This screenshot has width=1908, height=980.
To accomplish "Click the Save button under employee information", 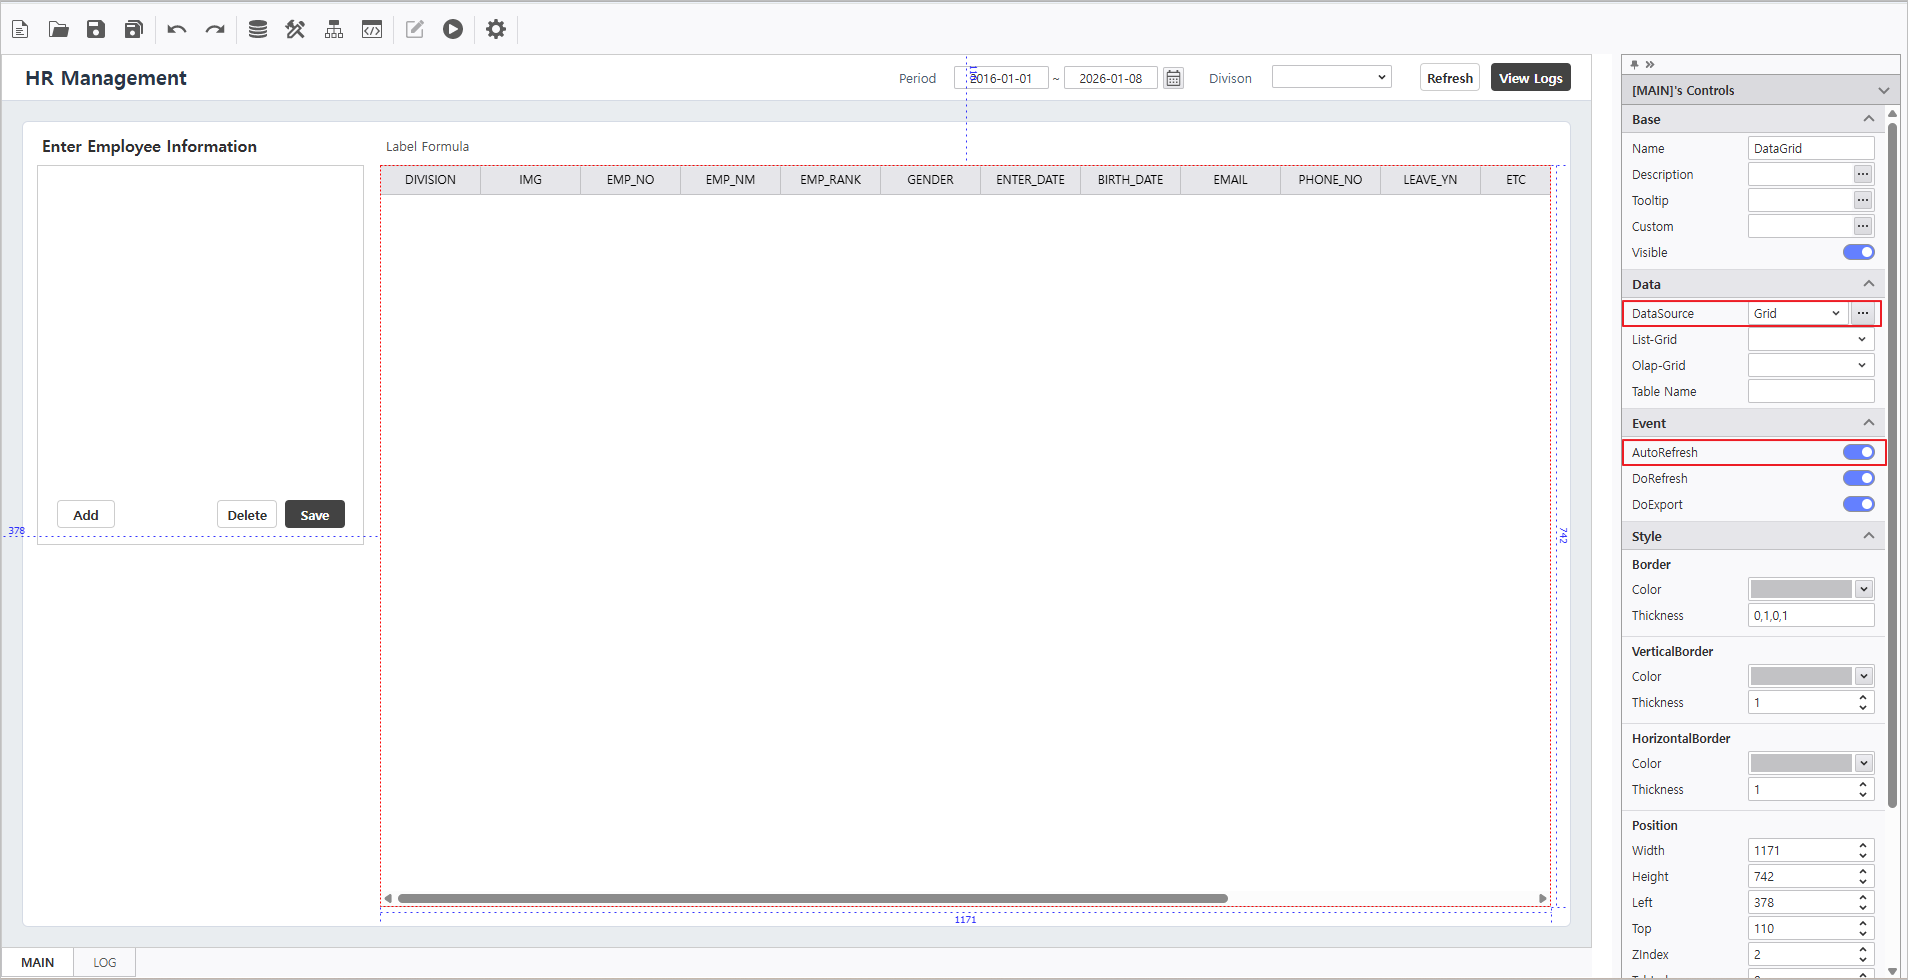I will [x=314, y=515].
